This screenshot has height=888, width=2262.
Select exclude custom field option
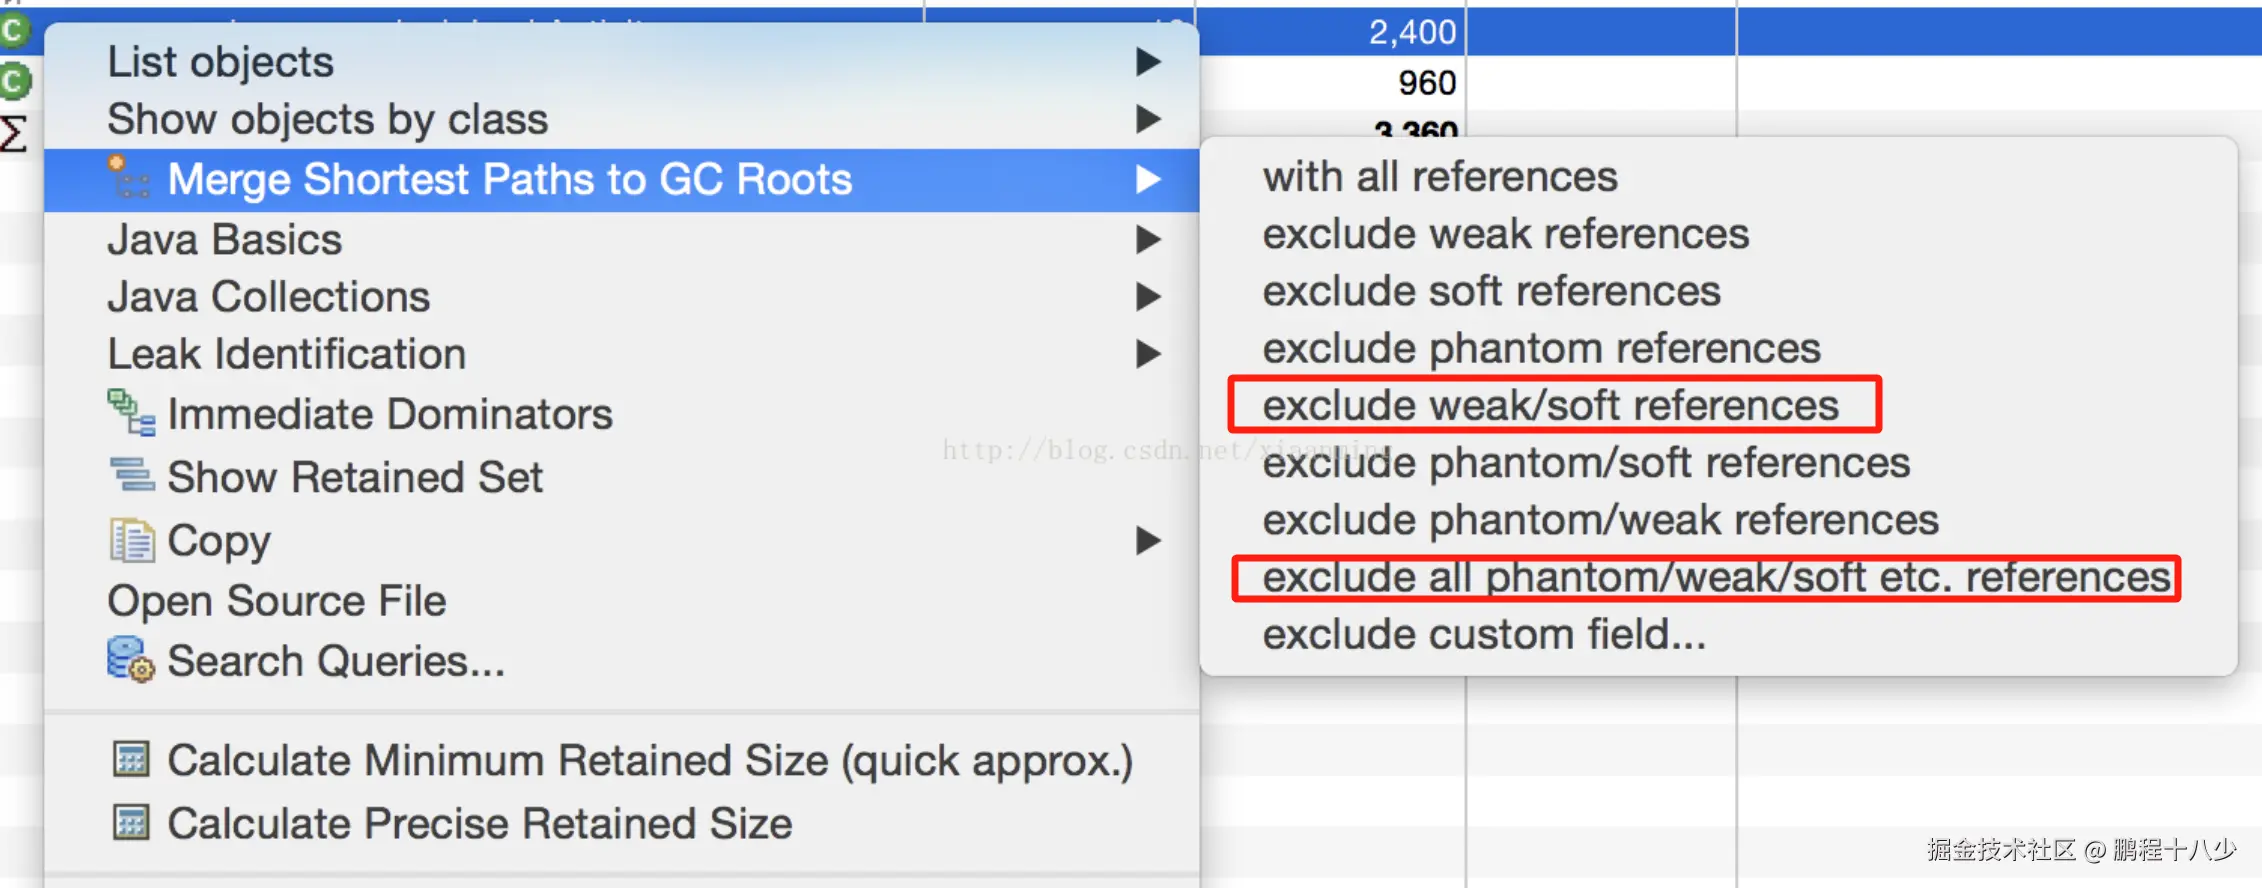1483,634
